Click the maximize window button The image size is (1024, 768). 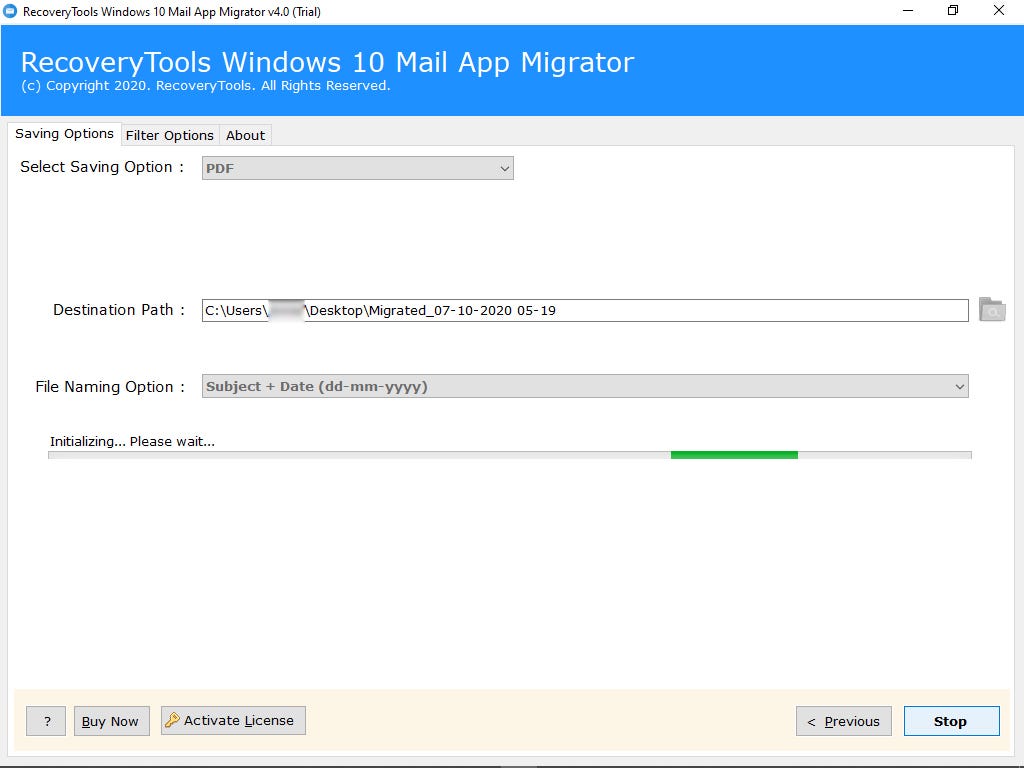pos(952,11)
